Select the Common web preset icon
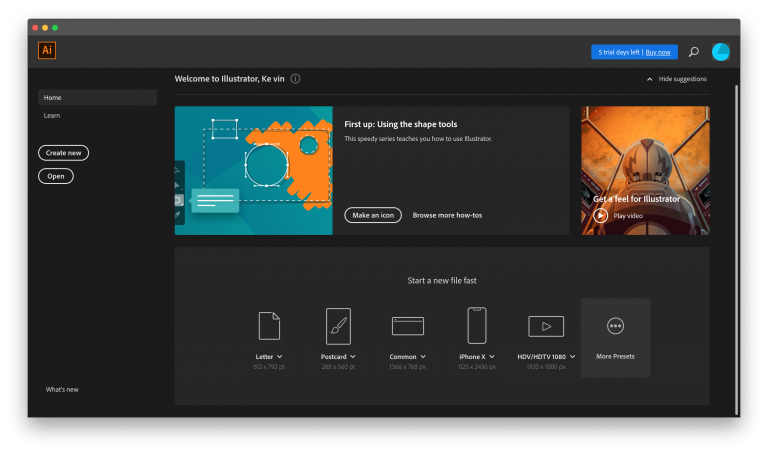This screenshot has height=454, width=768. pos(408,326)
